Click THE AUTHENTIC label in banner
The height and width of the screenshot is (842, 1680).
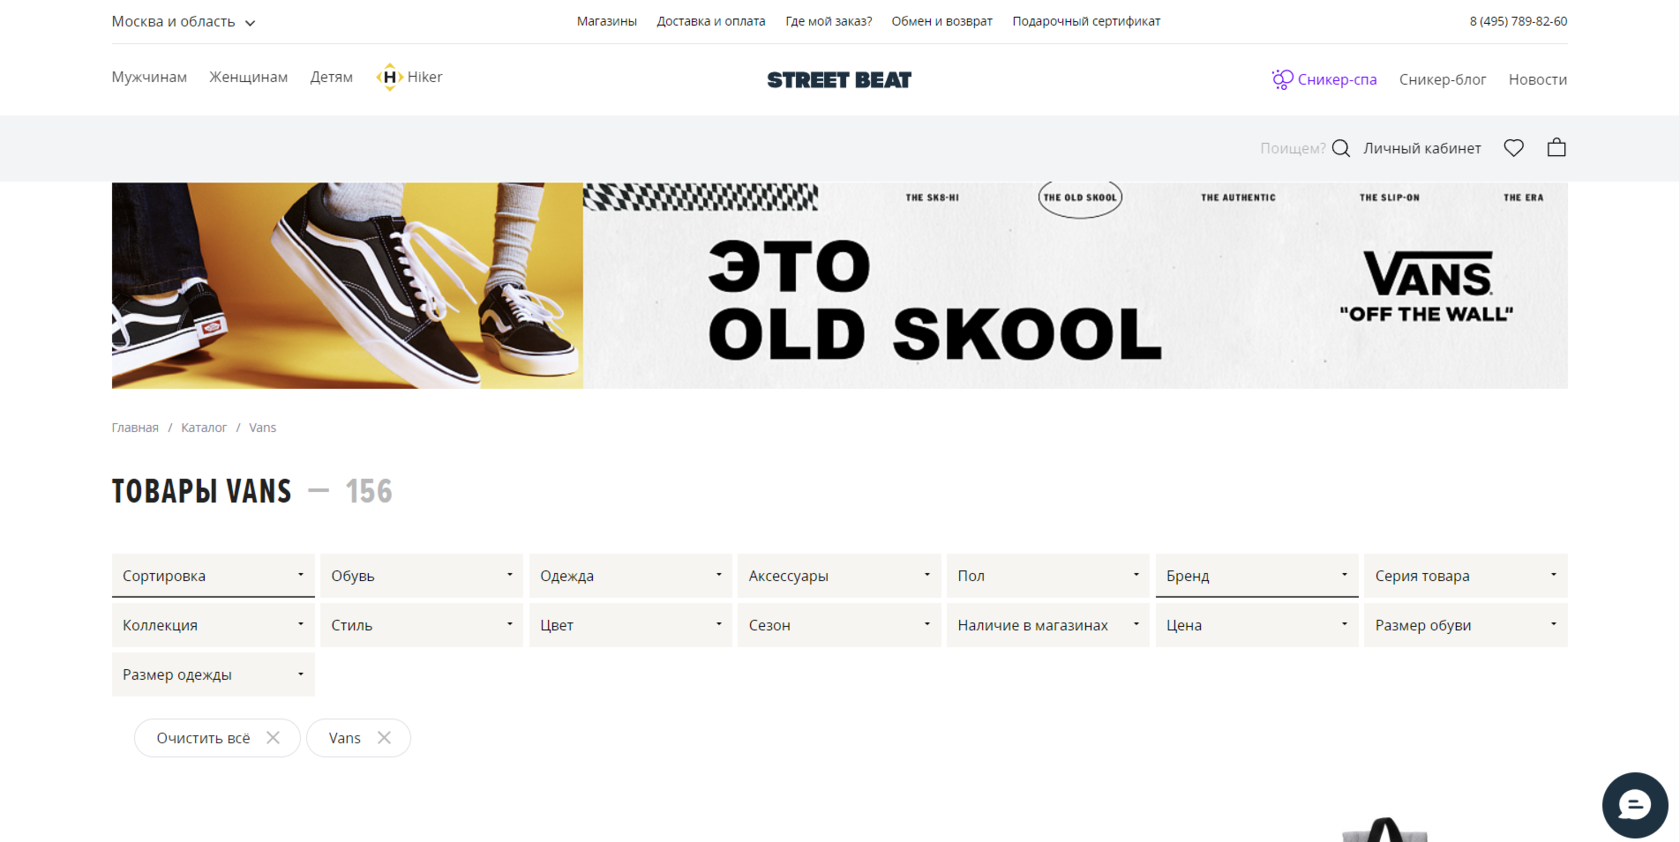tap(1238, 197)
